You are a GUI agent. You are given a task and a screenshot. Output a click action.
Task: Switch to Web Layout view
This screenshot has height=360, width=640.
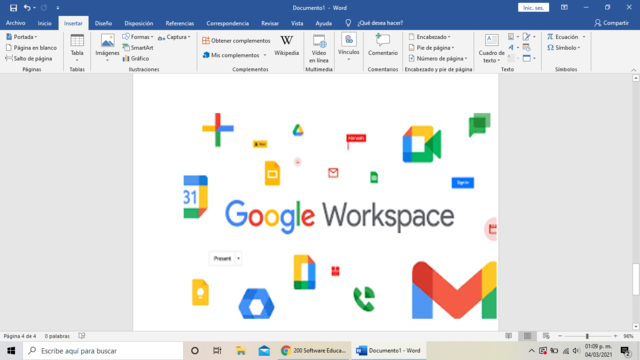click(x=546, y=336)
